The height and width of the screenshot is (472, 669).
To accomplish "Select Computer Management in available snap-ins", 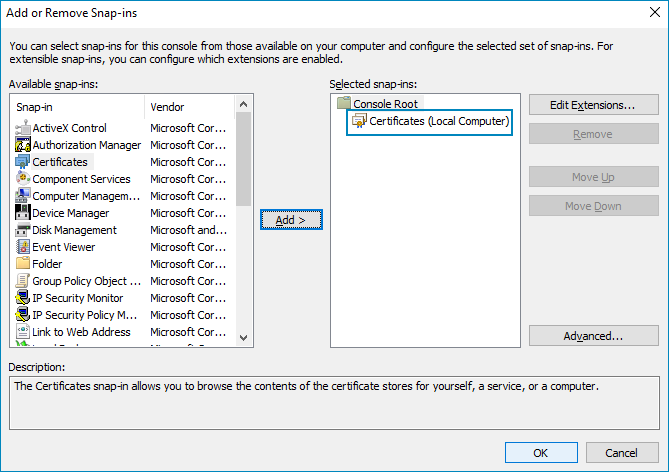I will [86, 196].
